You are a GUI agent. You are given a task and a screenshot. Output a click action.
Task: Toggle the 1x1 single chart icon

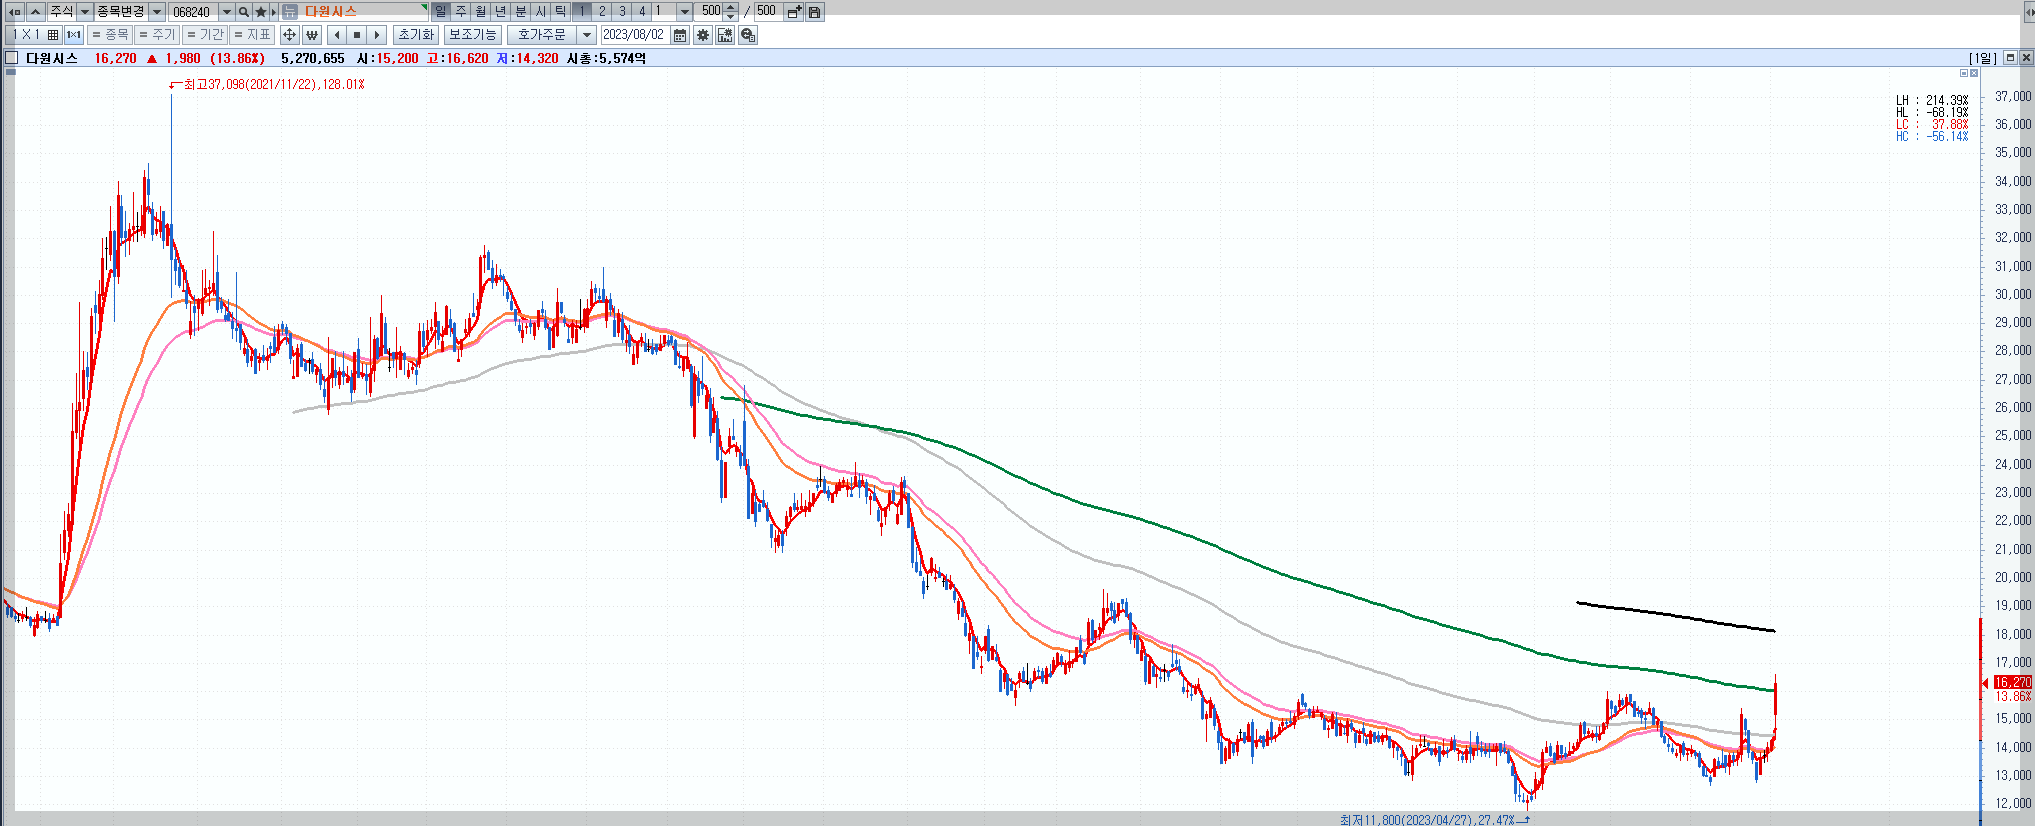(73, 35)
